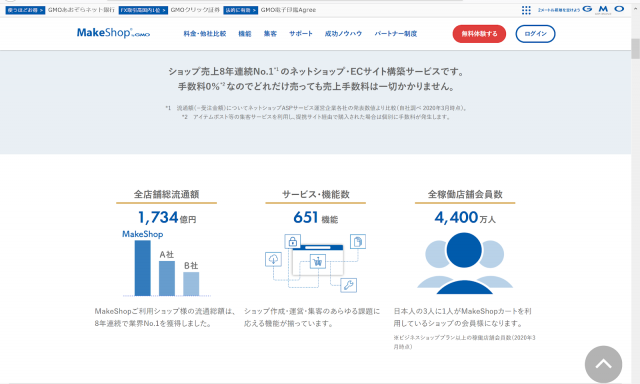The height and width of the screenshot is (384, 640).
Task: Click the red 無料体験する button
Action: (479, 34)
